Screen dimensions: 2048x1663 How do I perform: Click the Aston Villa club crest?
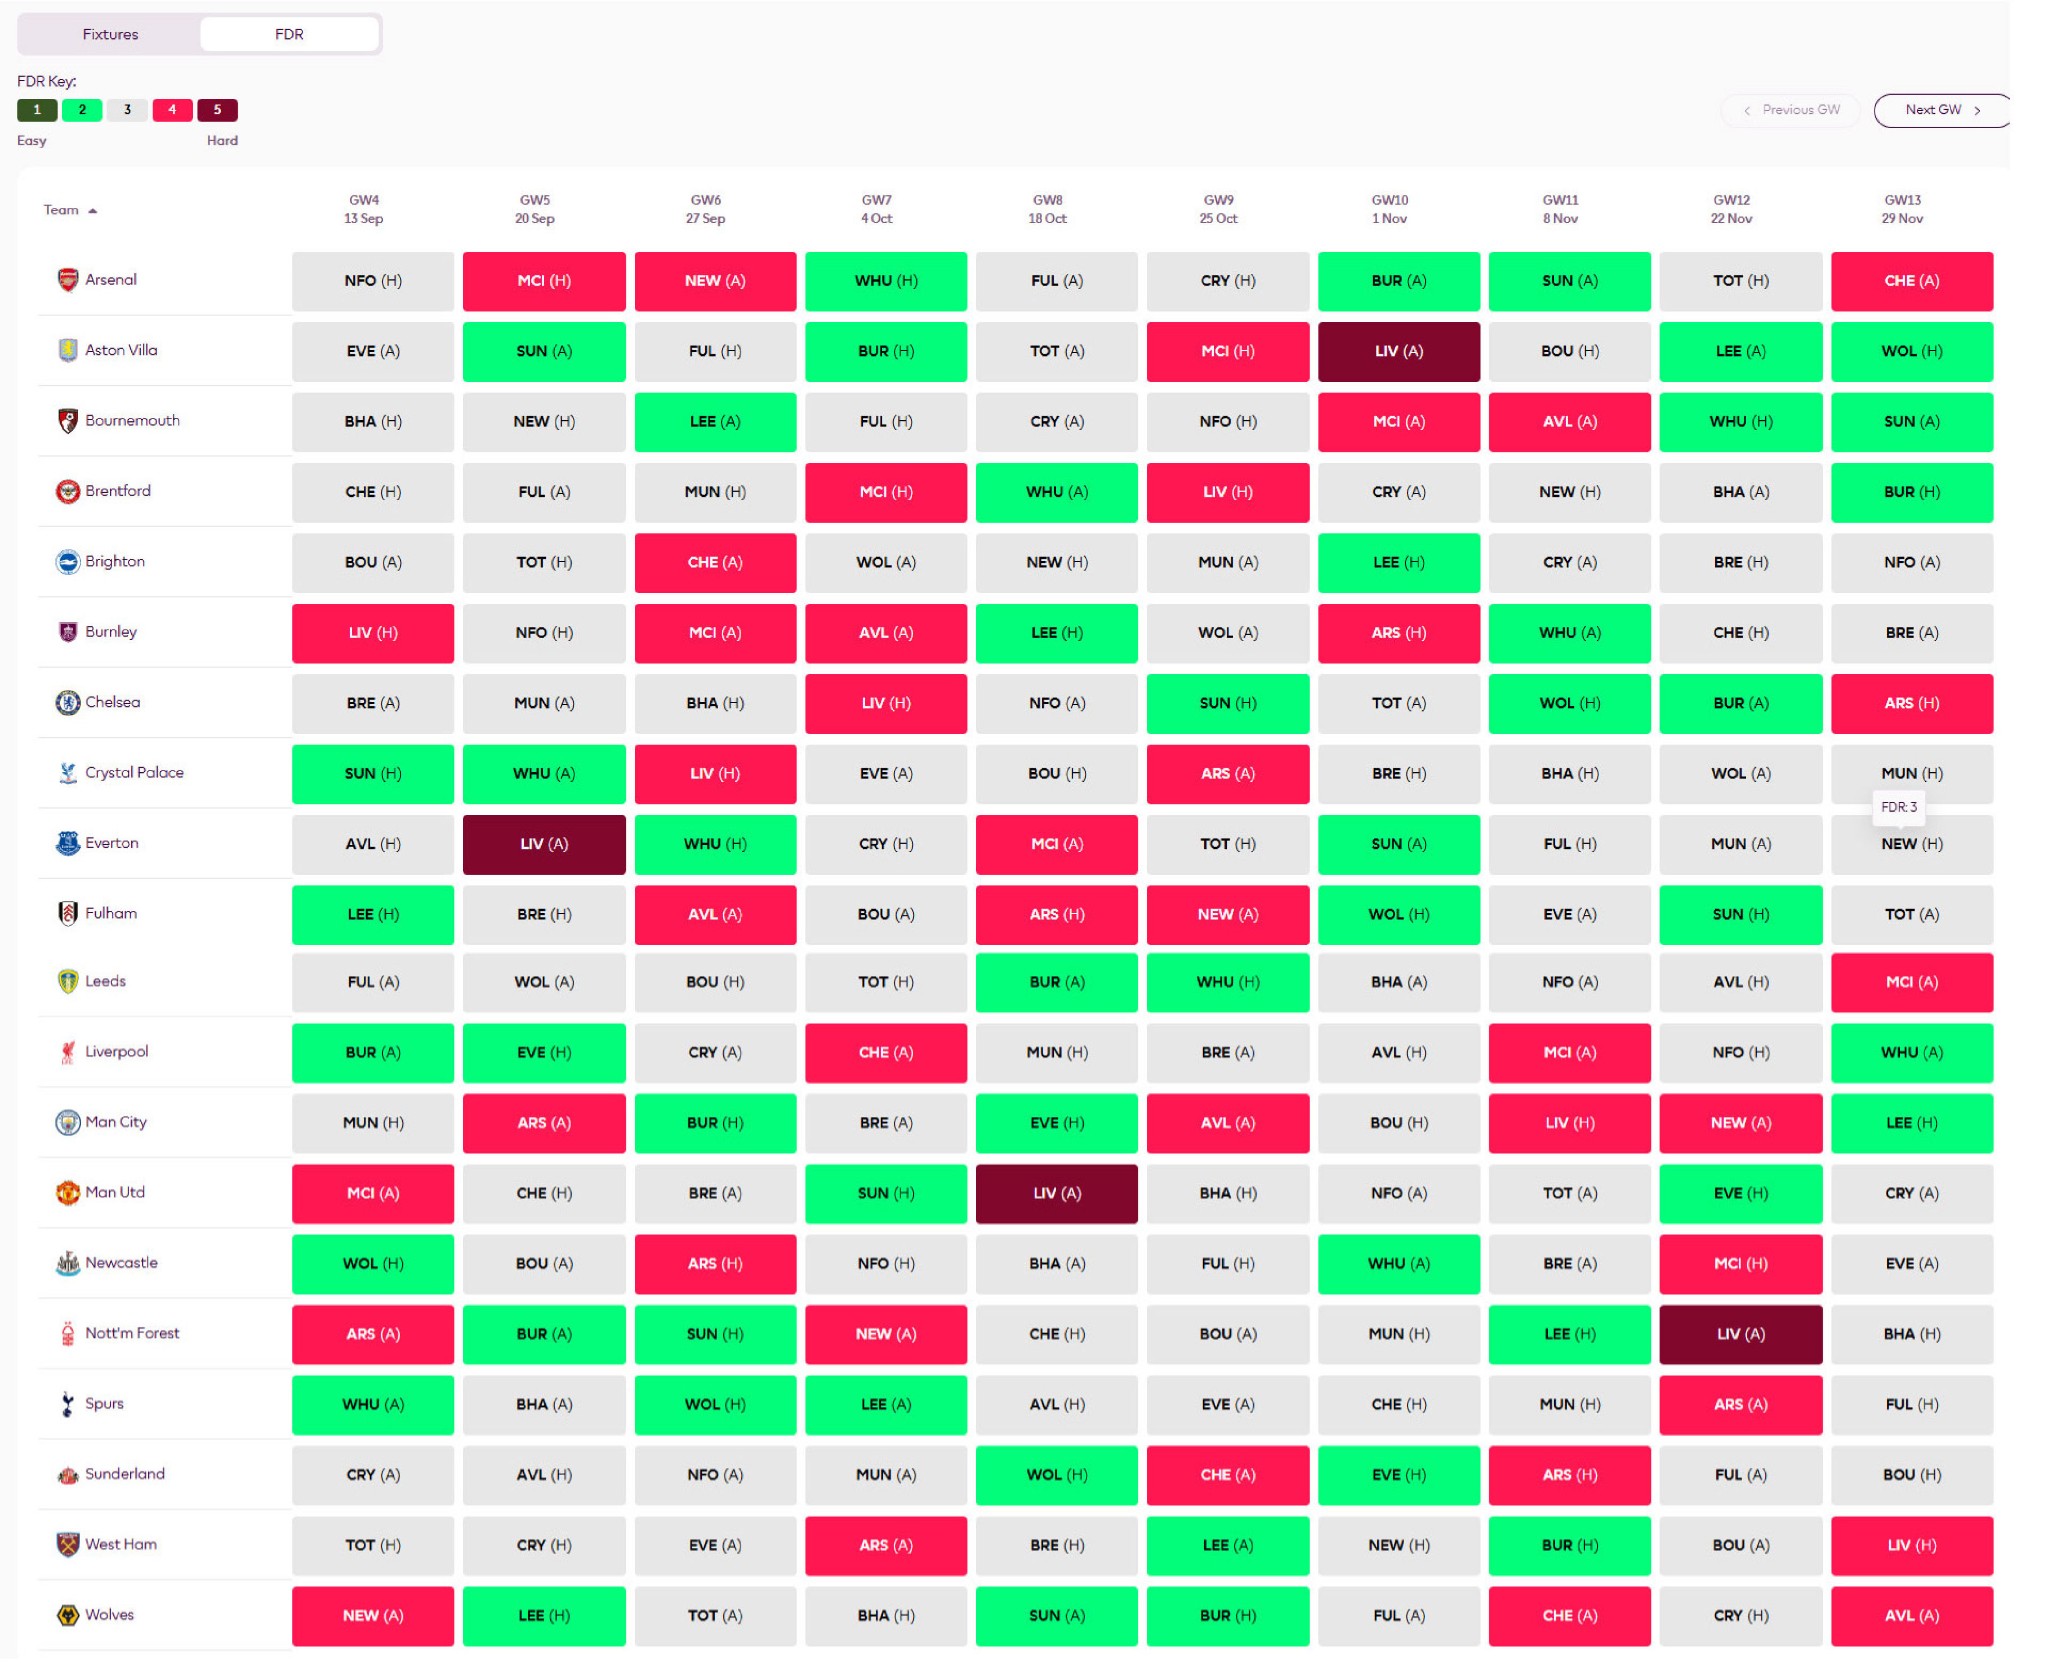coord(67,350)
